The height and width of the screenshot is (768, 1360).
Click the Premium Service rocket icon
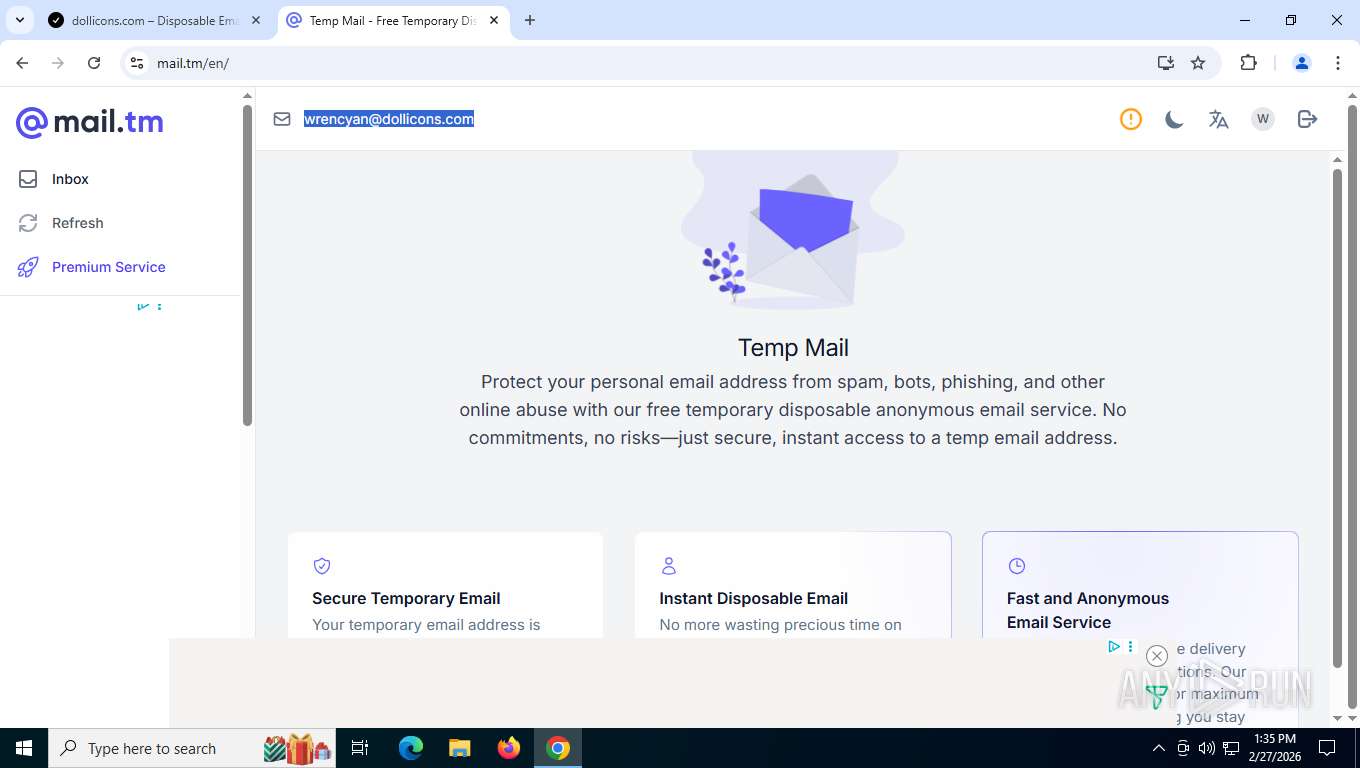click(x=28, y=267)
